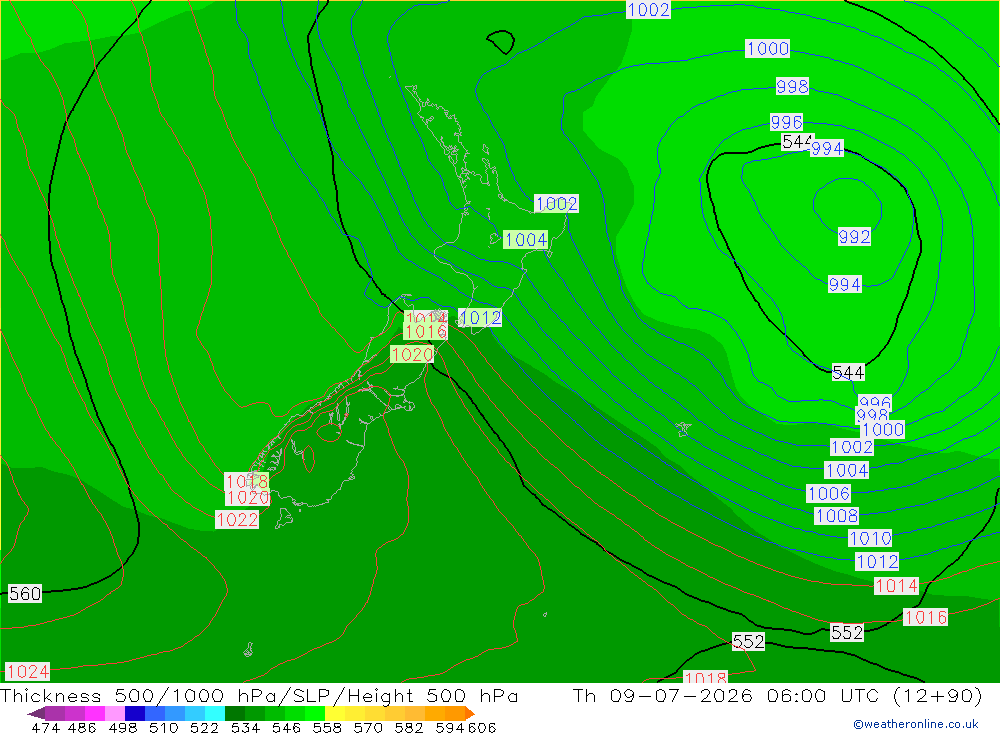Click the 1016 label with green background
The image size is (1000, 733).
pos(425,332)
